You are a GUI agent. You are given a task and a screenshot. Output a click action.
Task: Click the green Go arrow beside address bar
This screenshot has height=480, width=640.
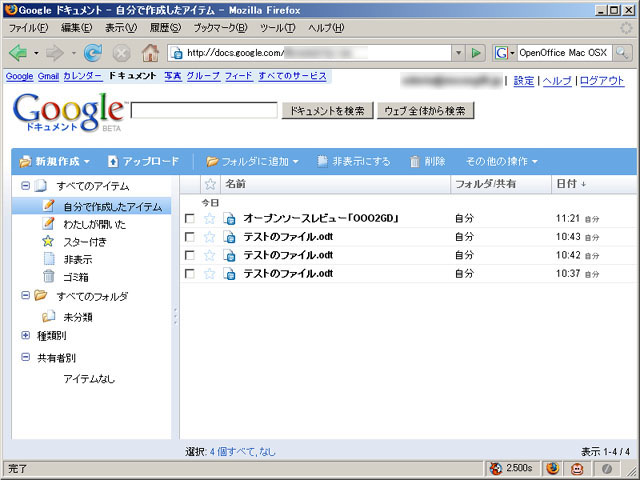[x=476, y=53]
